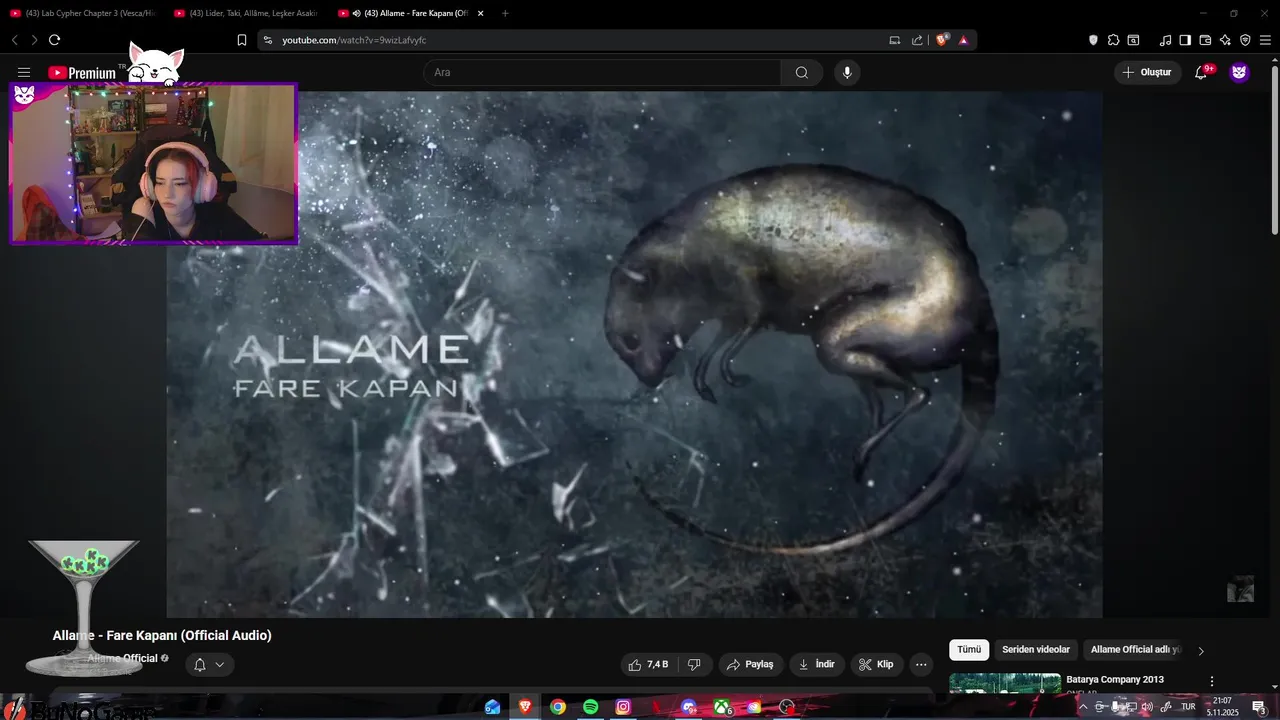Open Brave Wallet icon
1280x720 pixels.
(1205, 40)
